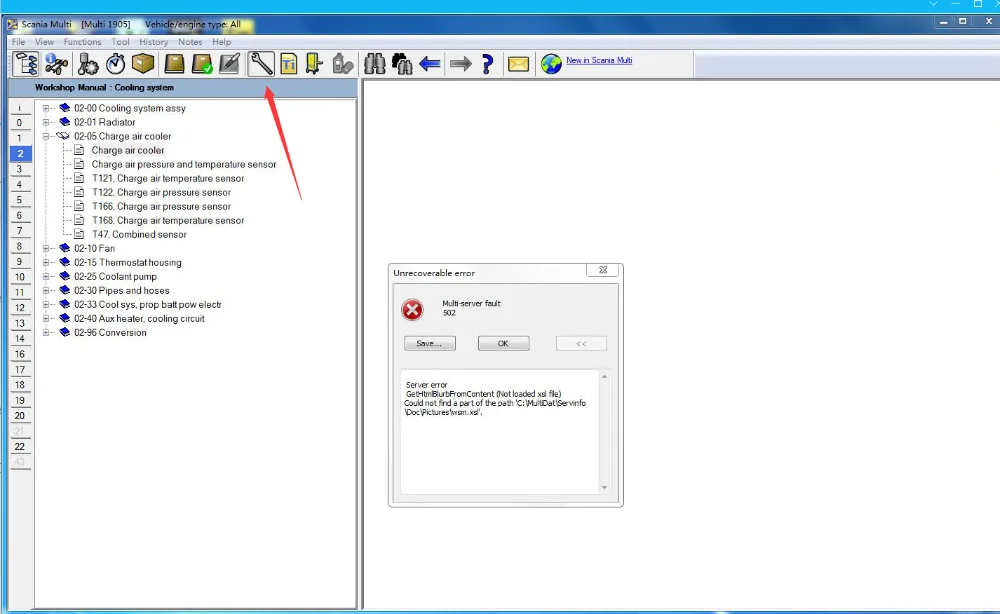Select main group tab 2 in sidebar
Image resolution: width=1000 pixels, height=614 pixels.
tap(20, 154)
